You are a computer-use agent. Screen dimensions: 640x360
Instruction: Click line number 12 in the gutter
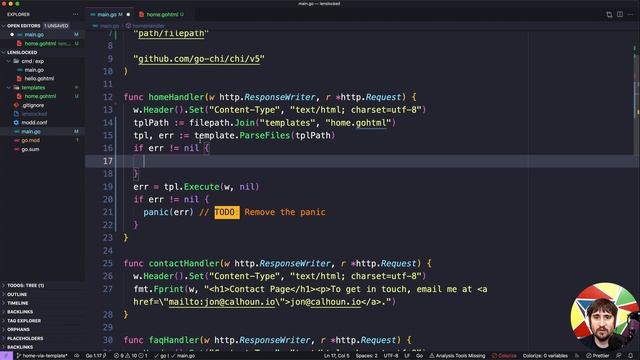click(107, 97)
